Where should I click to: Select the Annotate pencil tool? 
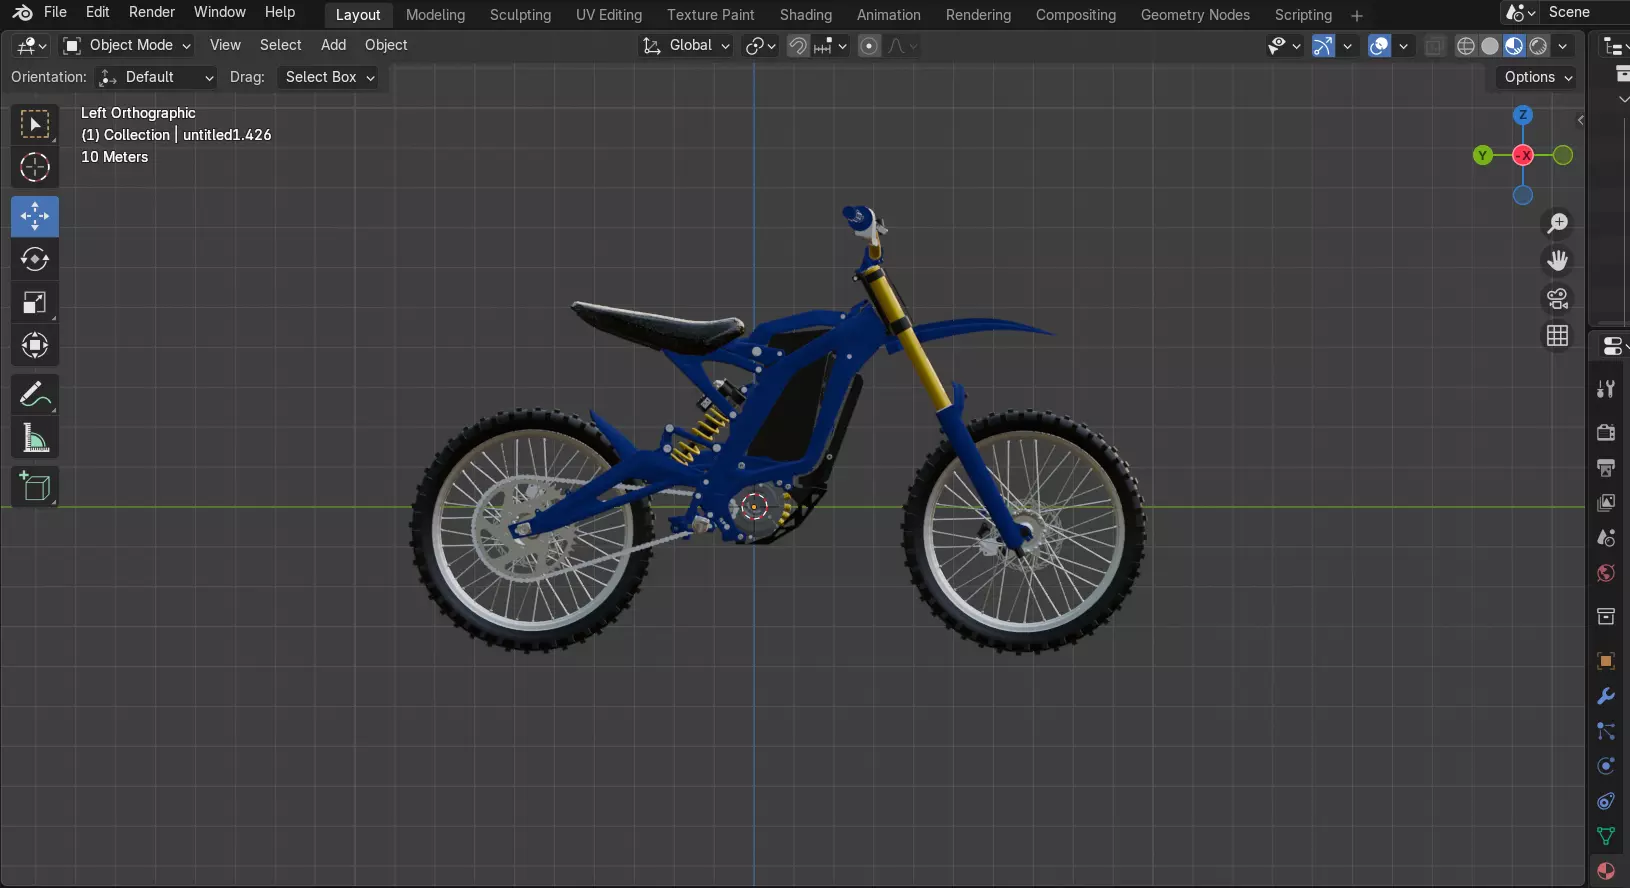pyautogui.click(x=35, y=395)
